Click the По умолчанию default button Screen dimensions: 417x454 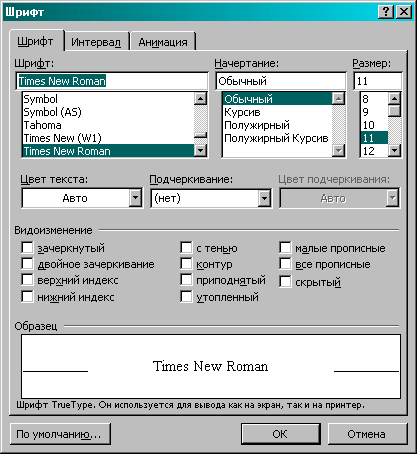coord(60,434)
